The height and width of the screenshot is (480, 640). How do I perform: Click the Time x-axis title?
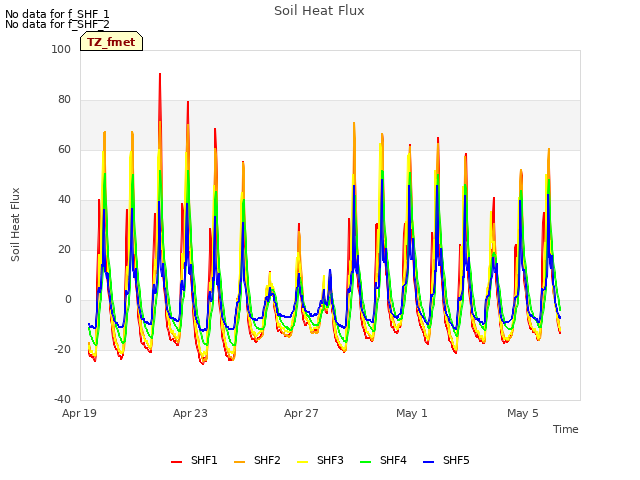pos(566,429)
